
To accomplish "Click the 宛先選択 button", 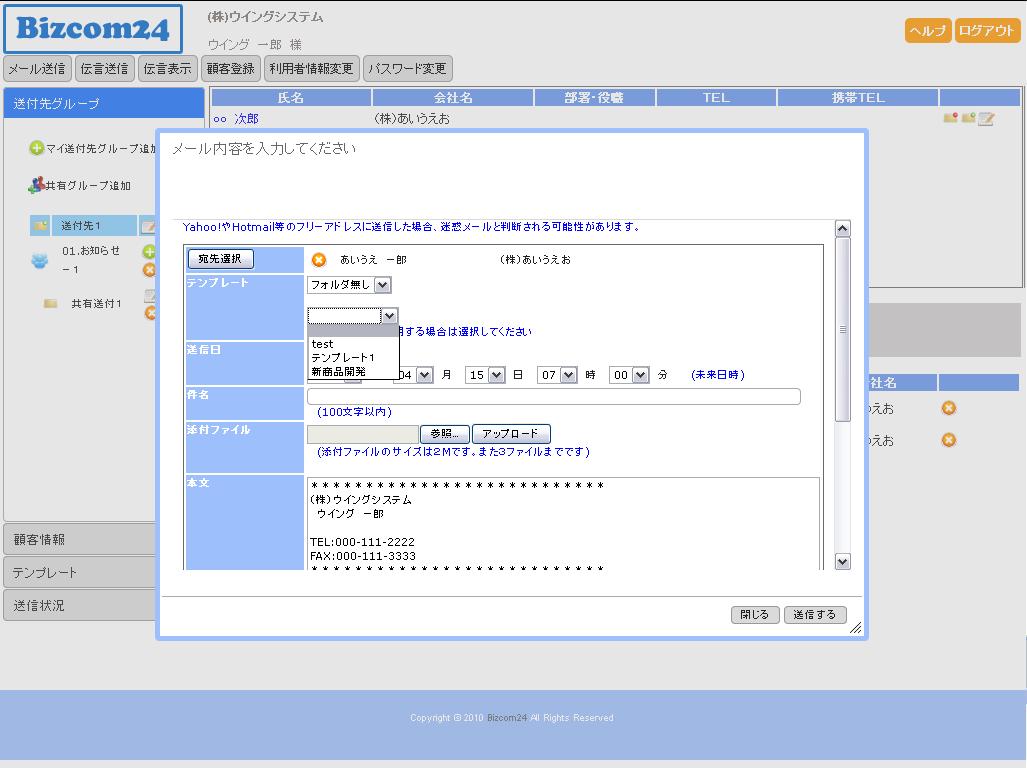I will [220, 259].
